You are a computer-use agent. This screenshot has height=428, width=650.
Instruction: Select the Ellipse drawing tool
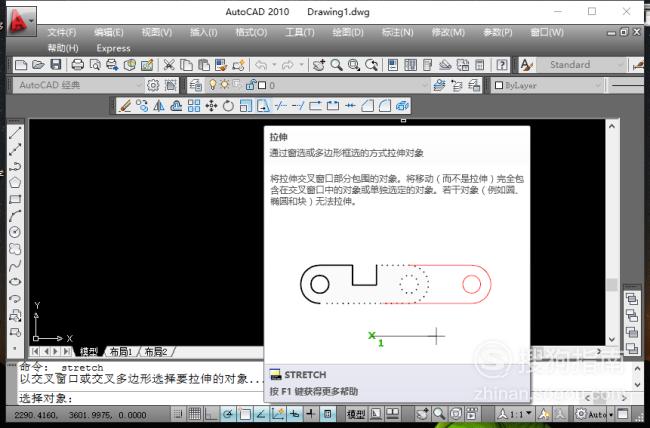click(15, 282)
